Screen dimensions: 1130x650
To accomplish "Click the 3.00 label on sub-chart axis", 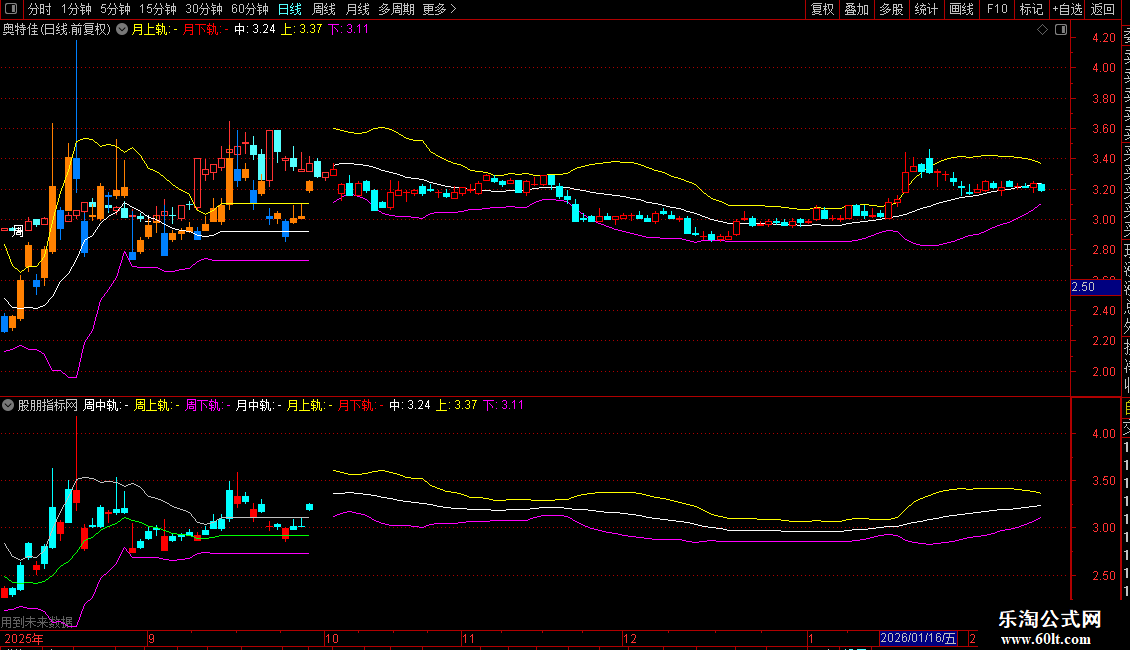I will point(1103,528).
